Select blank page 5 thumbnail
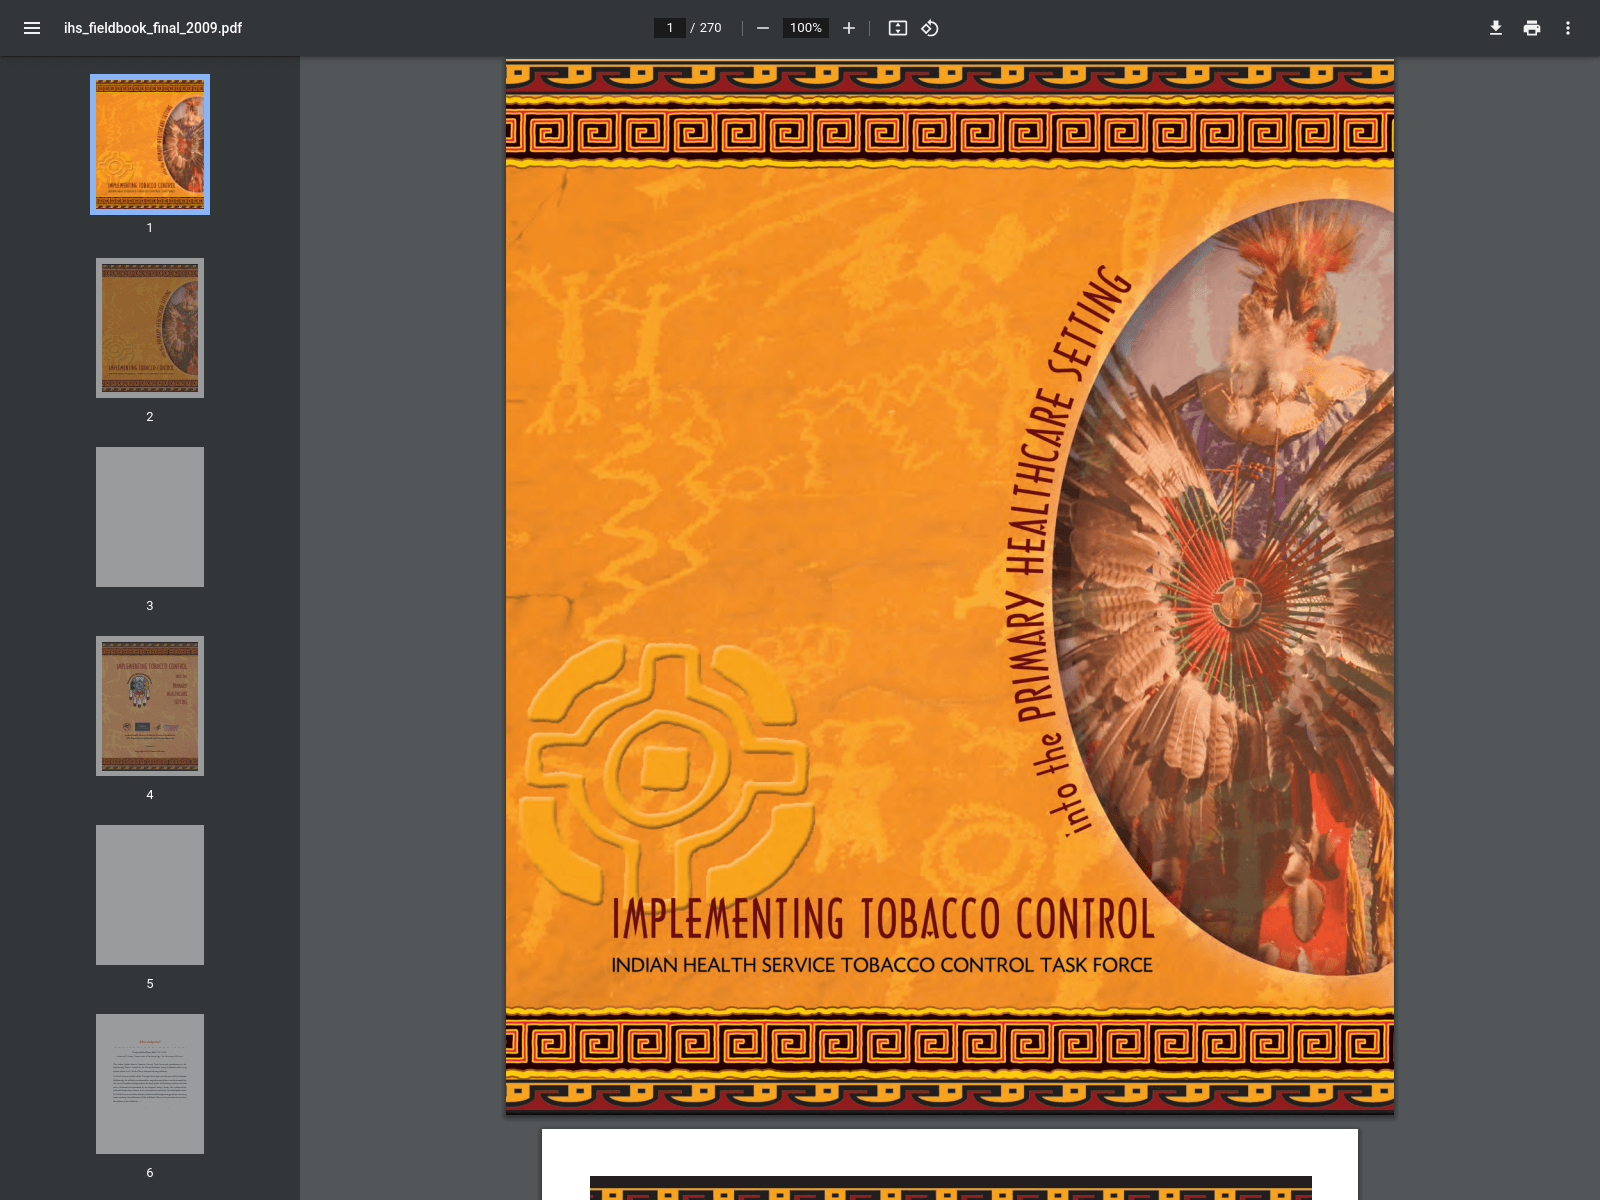1600x1200 pixels. coord(150,895)
